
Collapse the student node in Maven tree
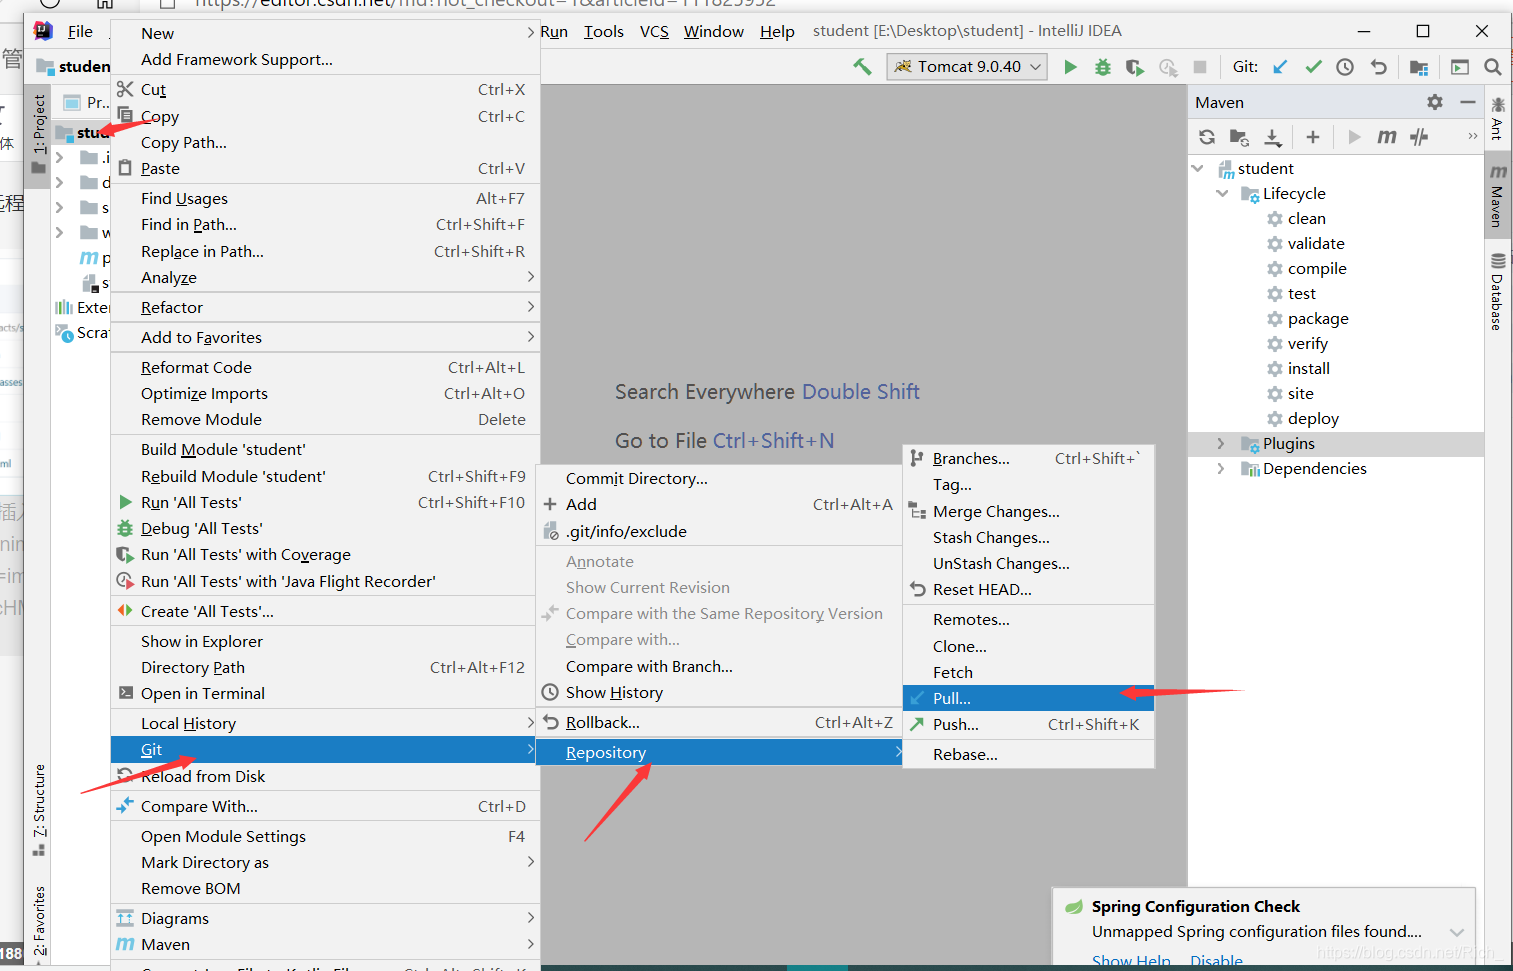(1198, 168)
